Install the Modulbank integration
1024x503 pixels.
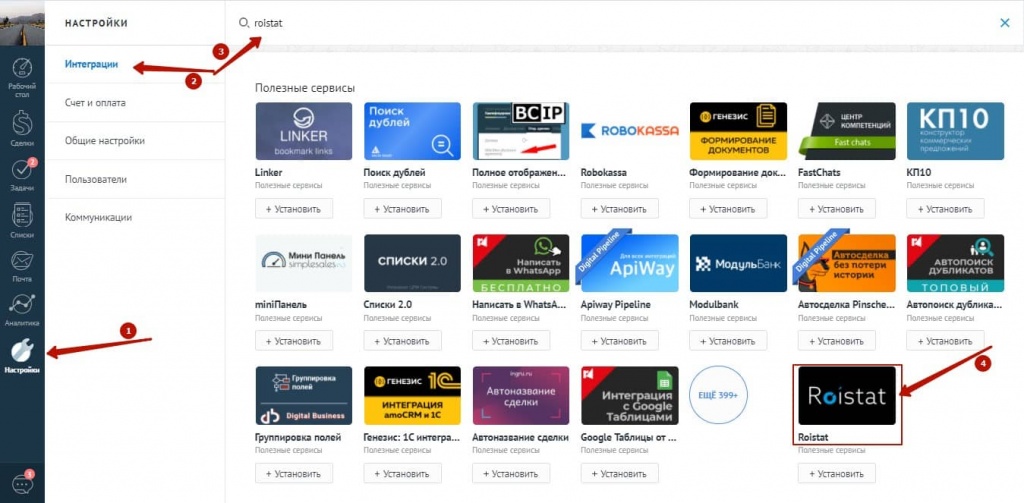point(728,341)
